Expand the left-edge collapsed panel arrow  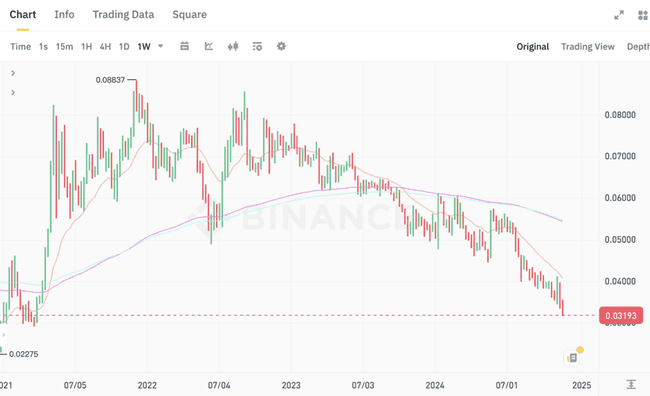point(3,334)
